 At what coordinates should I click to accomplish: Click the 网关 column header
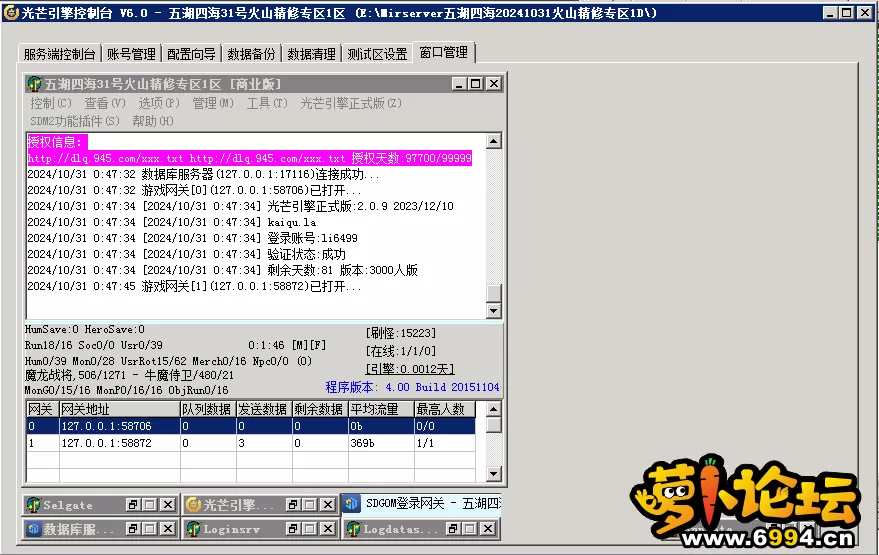(x=43, y=409)
